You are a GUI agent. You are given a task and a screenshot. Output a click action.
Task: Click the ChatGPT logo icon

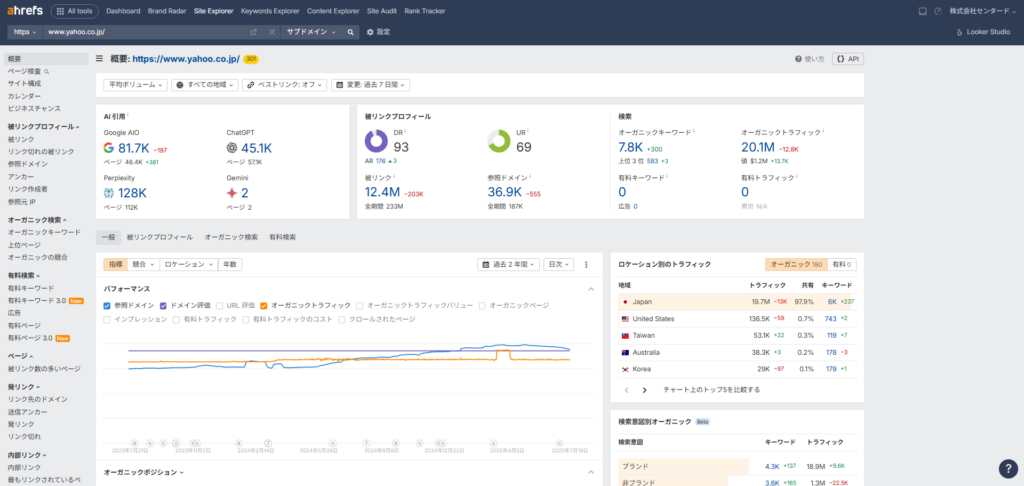[x=232, y=148]
